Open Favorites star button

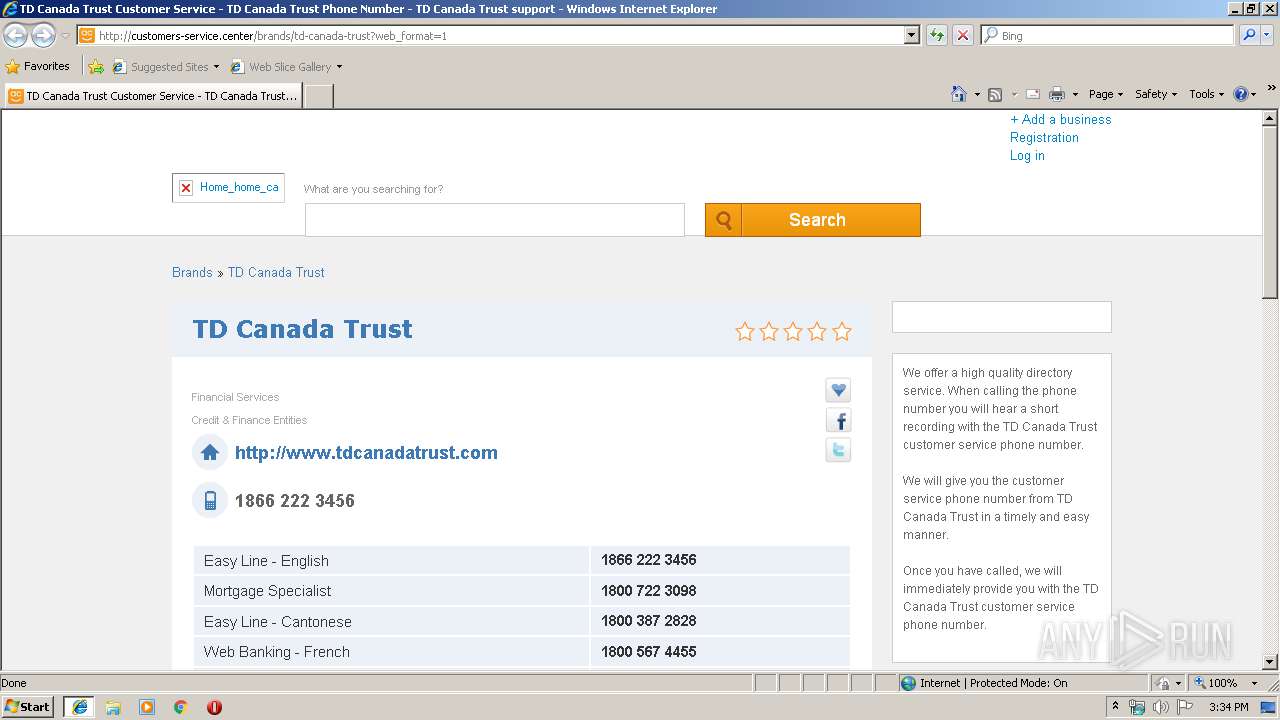(x=38, y=66)
